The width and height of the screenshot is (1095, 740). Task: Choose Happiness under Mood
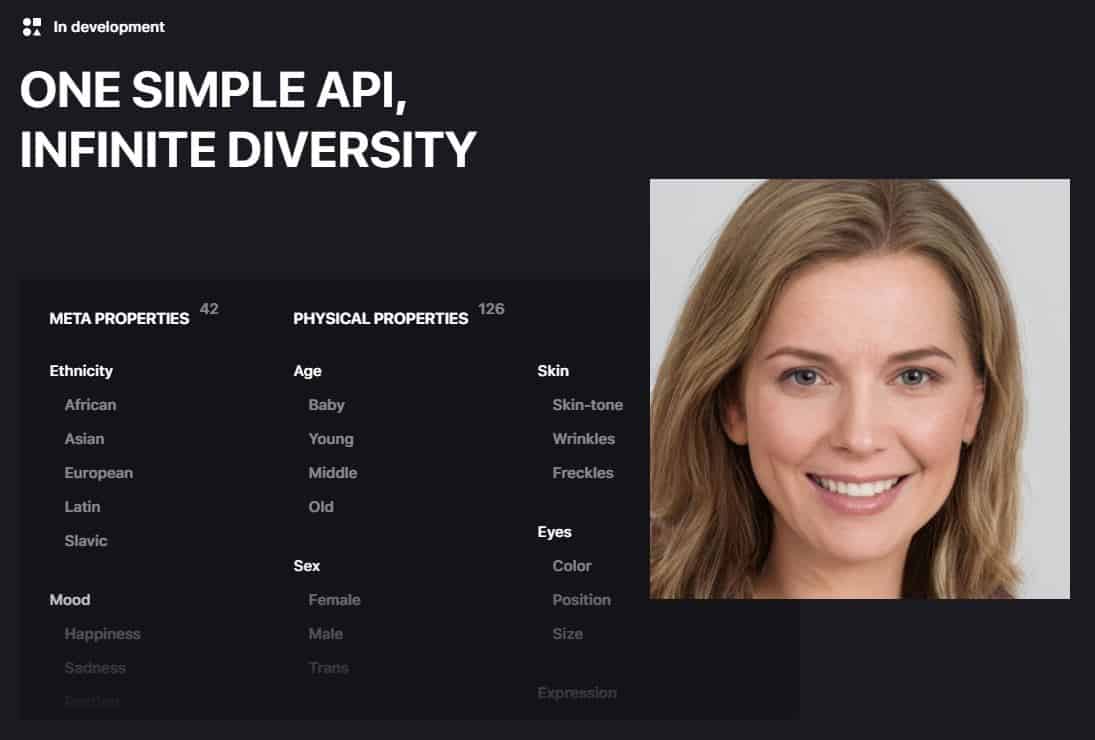[x=102, y=634]
